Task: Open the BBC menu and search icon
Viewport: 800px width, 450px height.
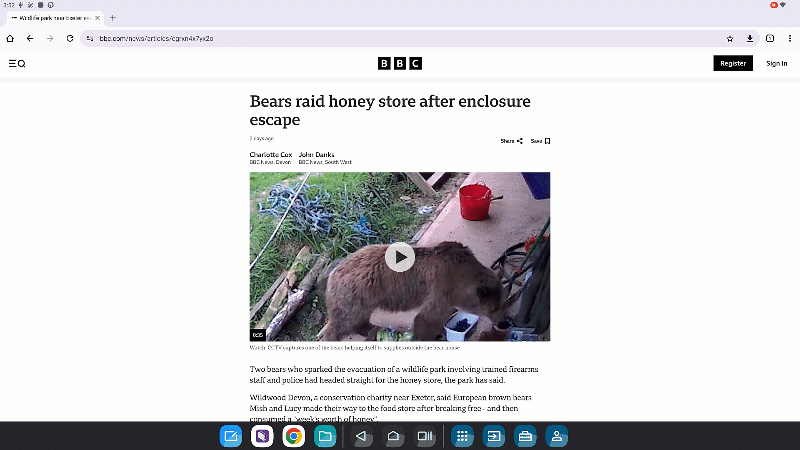Action: coord(17,64)
